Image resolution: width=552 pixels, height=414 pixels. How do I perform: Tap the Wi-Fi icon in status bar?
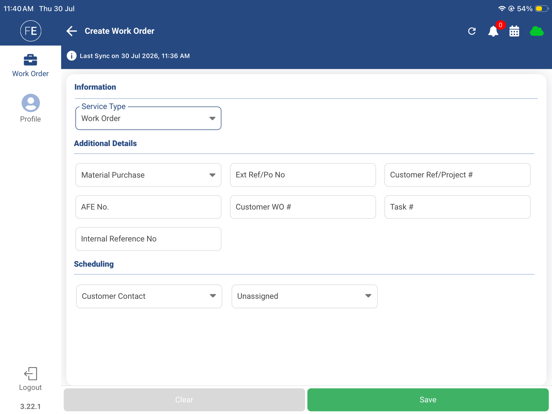[502, 8]
